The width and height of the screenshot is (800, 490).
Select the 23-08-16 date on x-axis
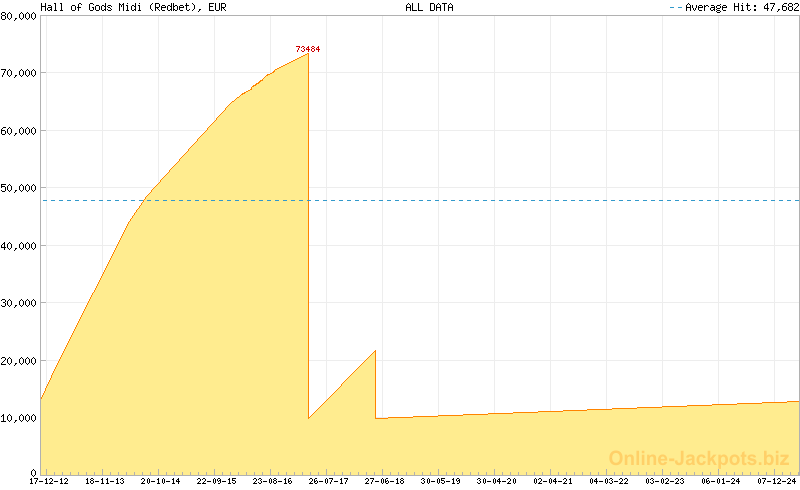(x=272, y=481)
